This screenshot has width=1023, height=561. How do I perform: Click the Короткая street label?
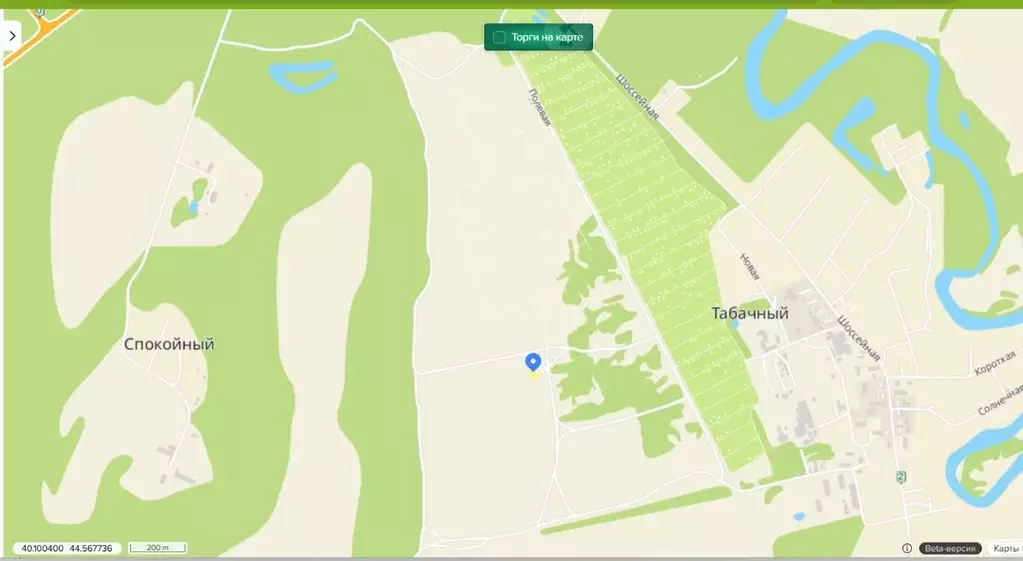coord(995,363)
